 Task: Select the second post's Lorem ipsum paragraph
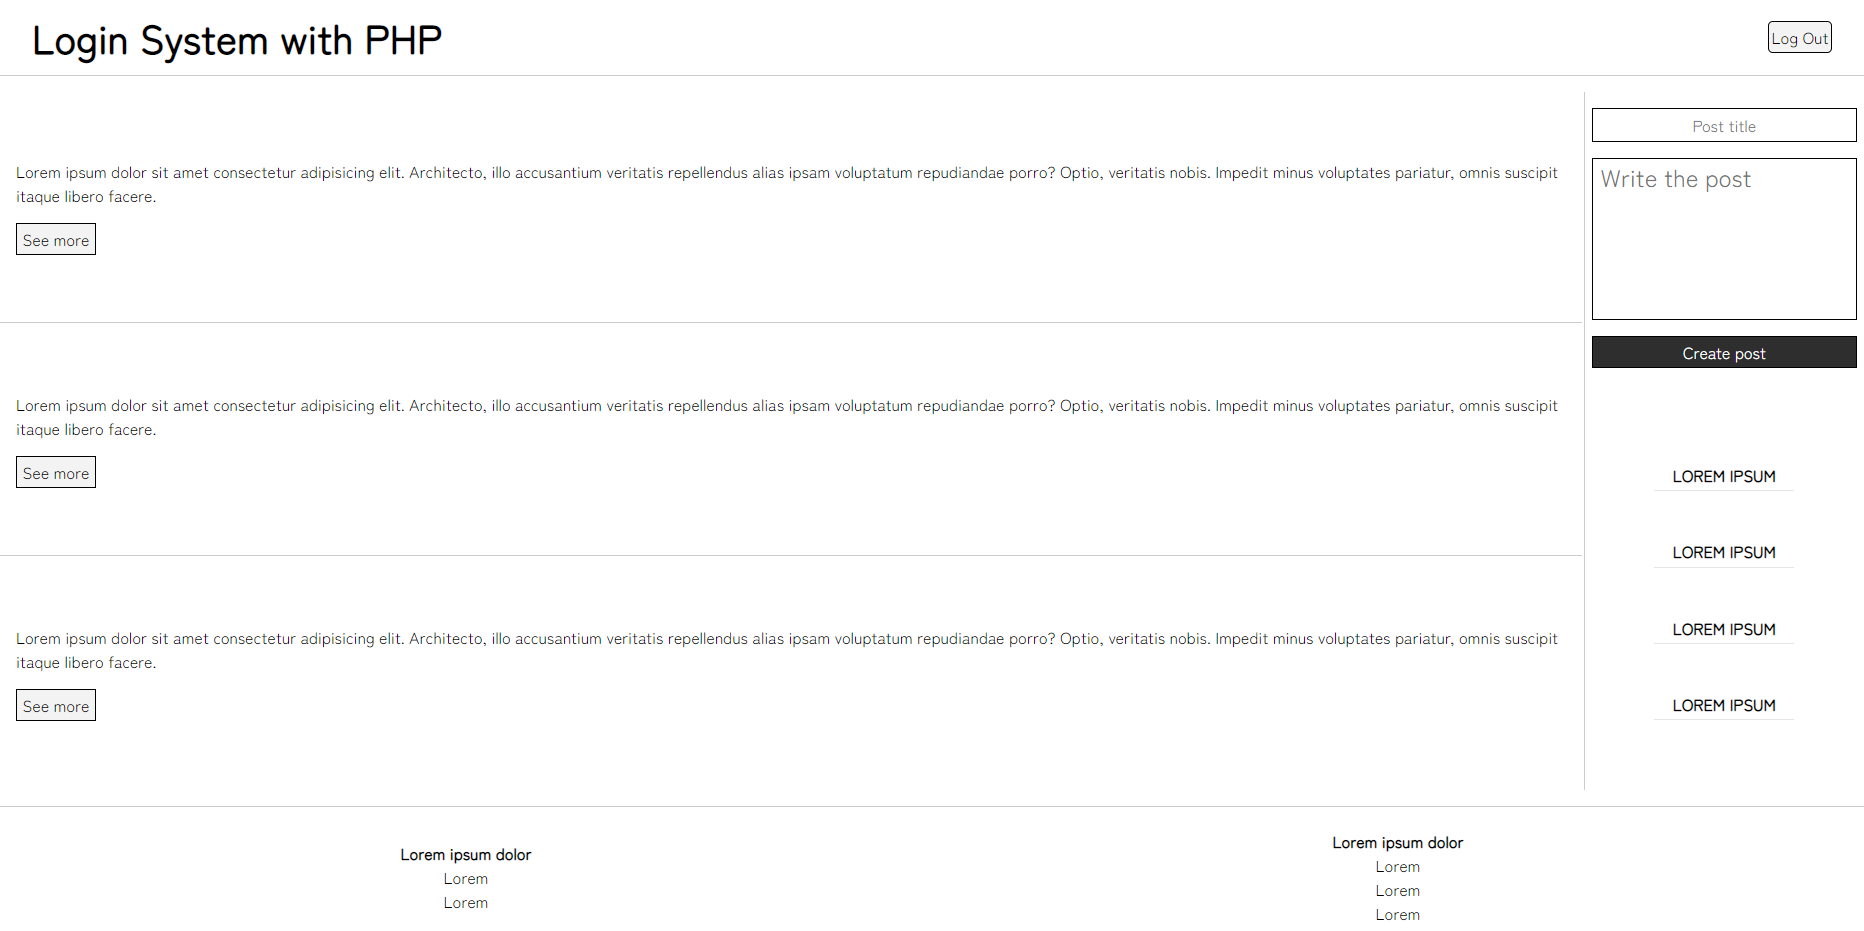pos(787,418)
